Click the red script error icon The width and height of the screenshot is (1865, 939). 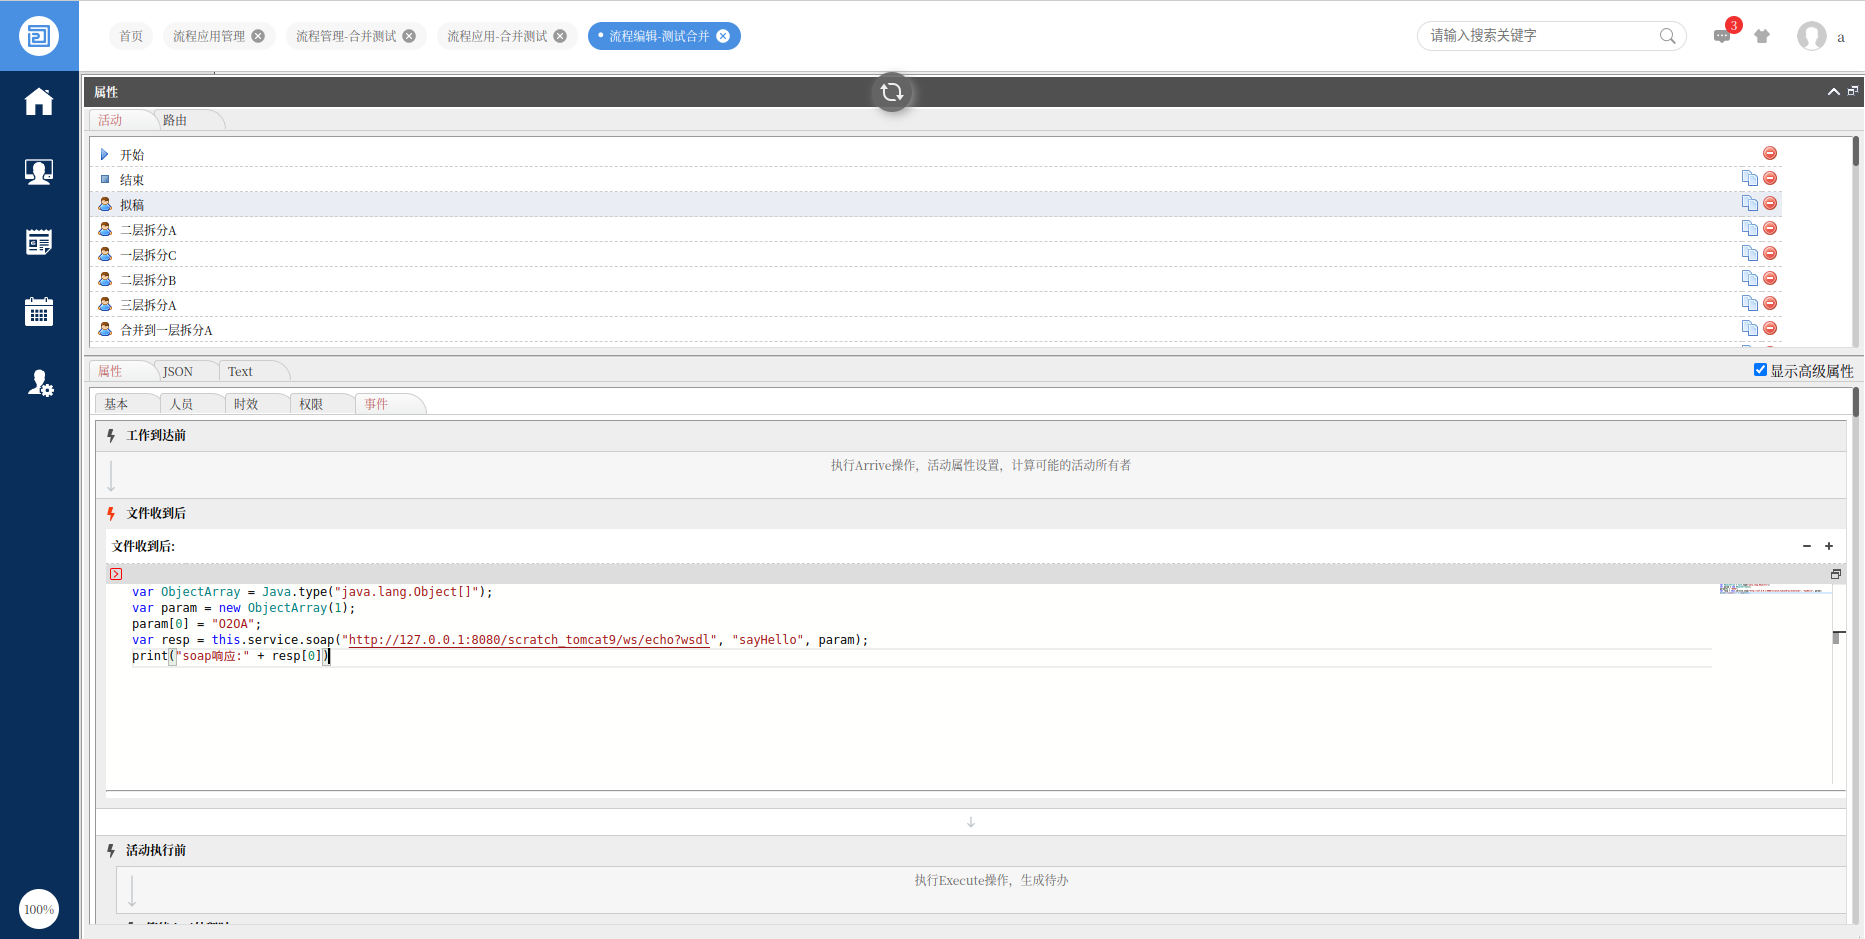tap(116, 574)
